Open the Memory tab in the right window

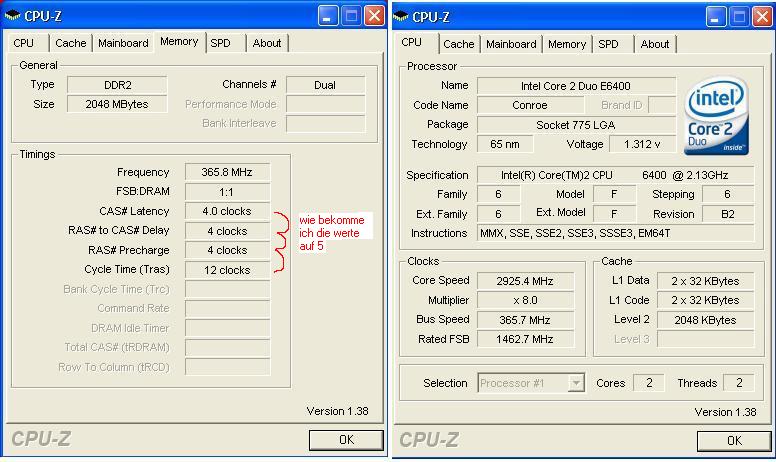click(567, 44)
